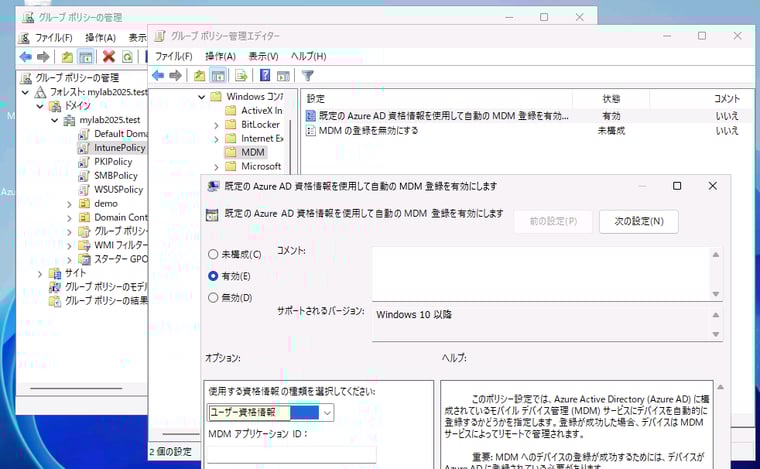Select グループ ポリシーのモデル tree item
Image resolution: width=760 pixels, height=469 pixels.
[106, 287]
